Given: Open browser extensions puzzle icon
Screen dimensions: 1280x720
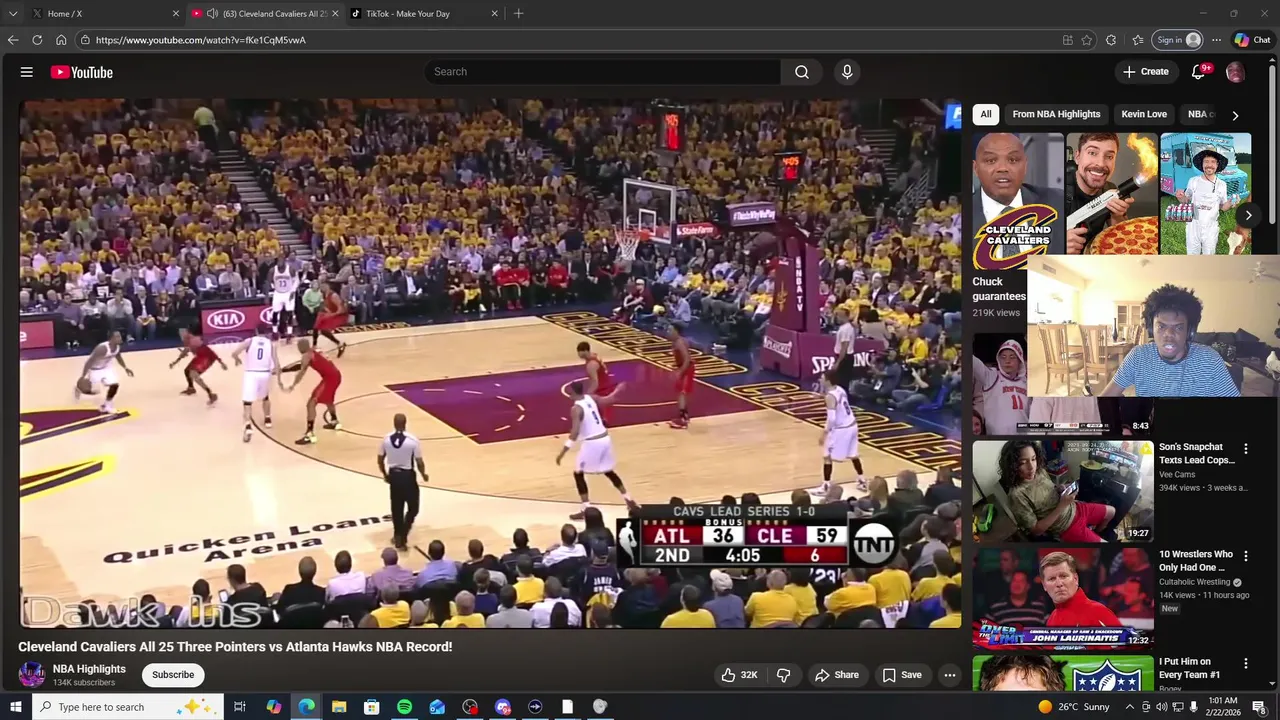Looking at the screenshot, I should click(1111, 40).
